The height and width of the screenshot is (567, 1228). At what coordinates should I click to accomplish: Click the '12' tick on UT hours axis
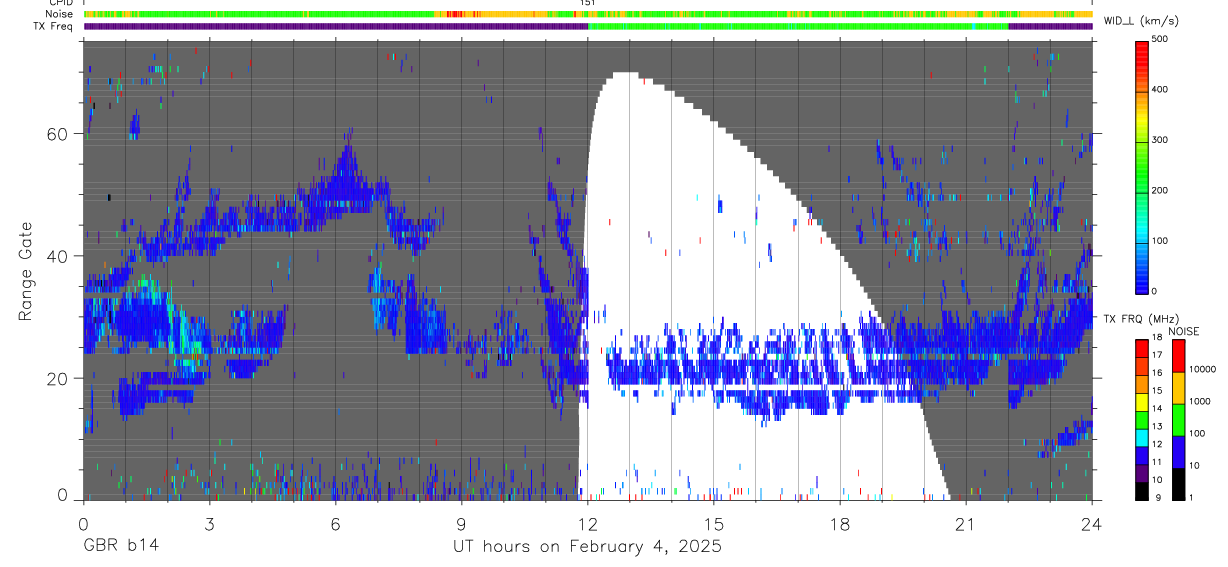588,523
